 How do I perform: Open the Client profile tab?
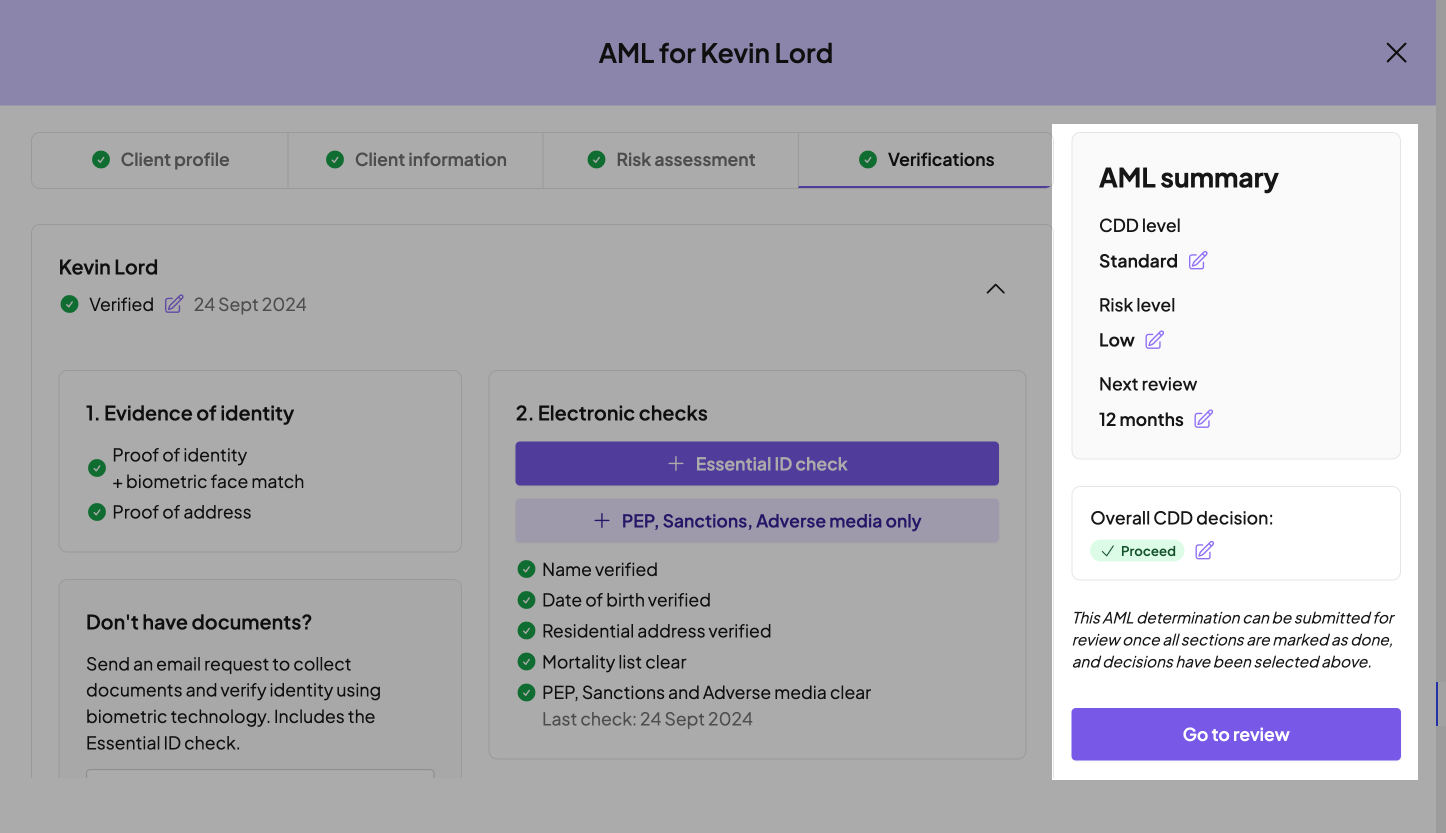pyautogui.click(x=160, y=160)
